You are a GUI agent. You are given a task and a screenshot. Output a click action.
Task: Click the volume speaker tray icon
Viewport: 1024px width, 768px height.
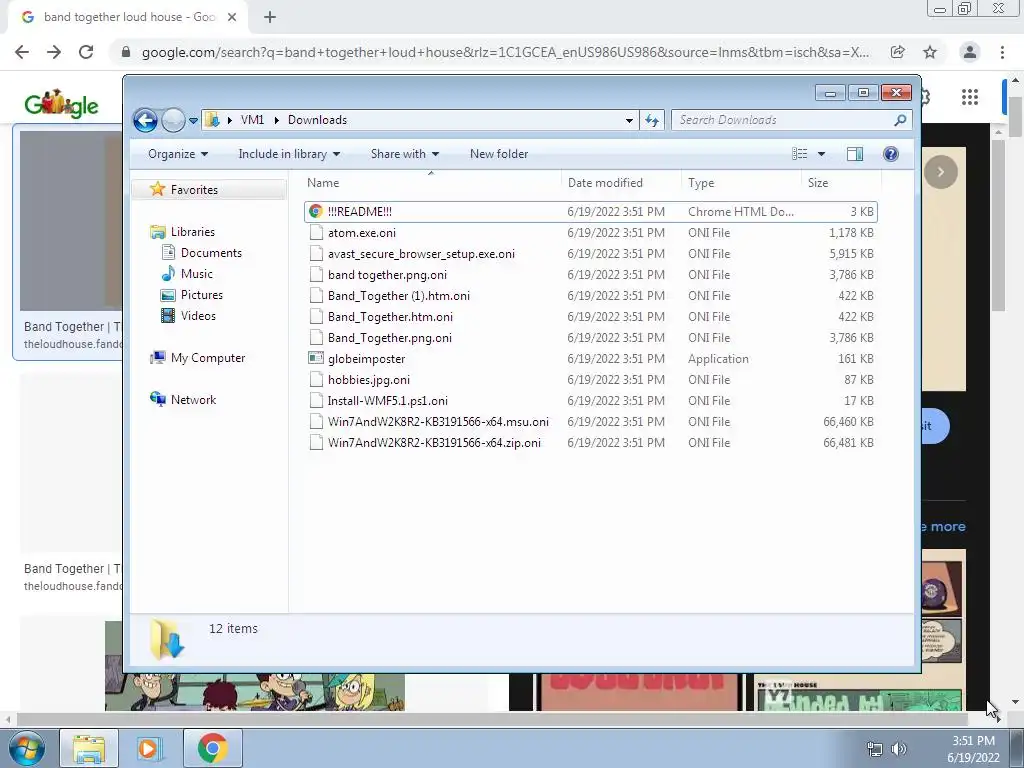pyautogui.click(x=899, y=749)
